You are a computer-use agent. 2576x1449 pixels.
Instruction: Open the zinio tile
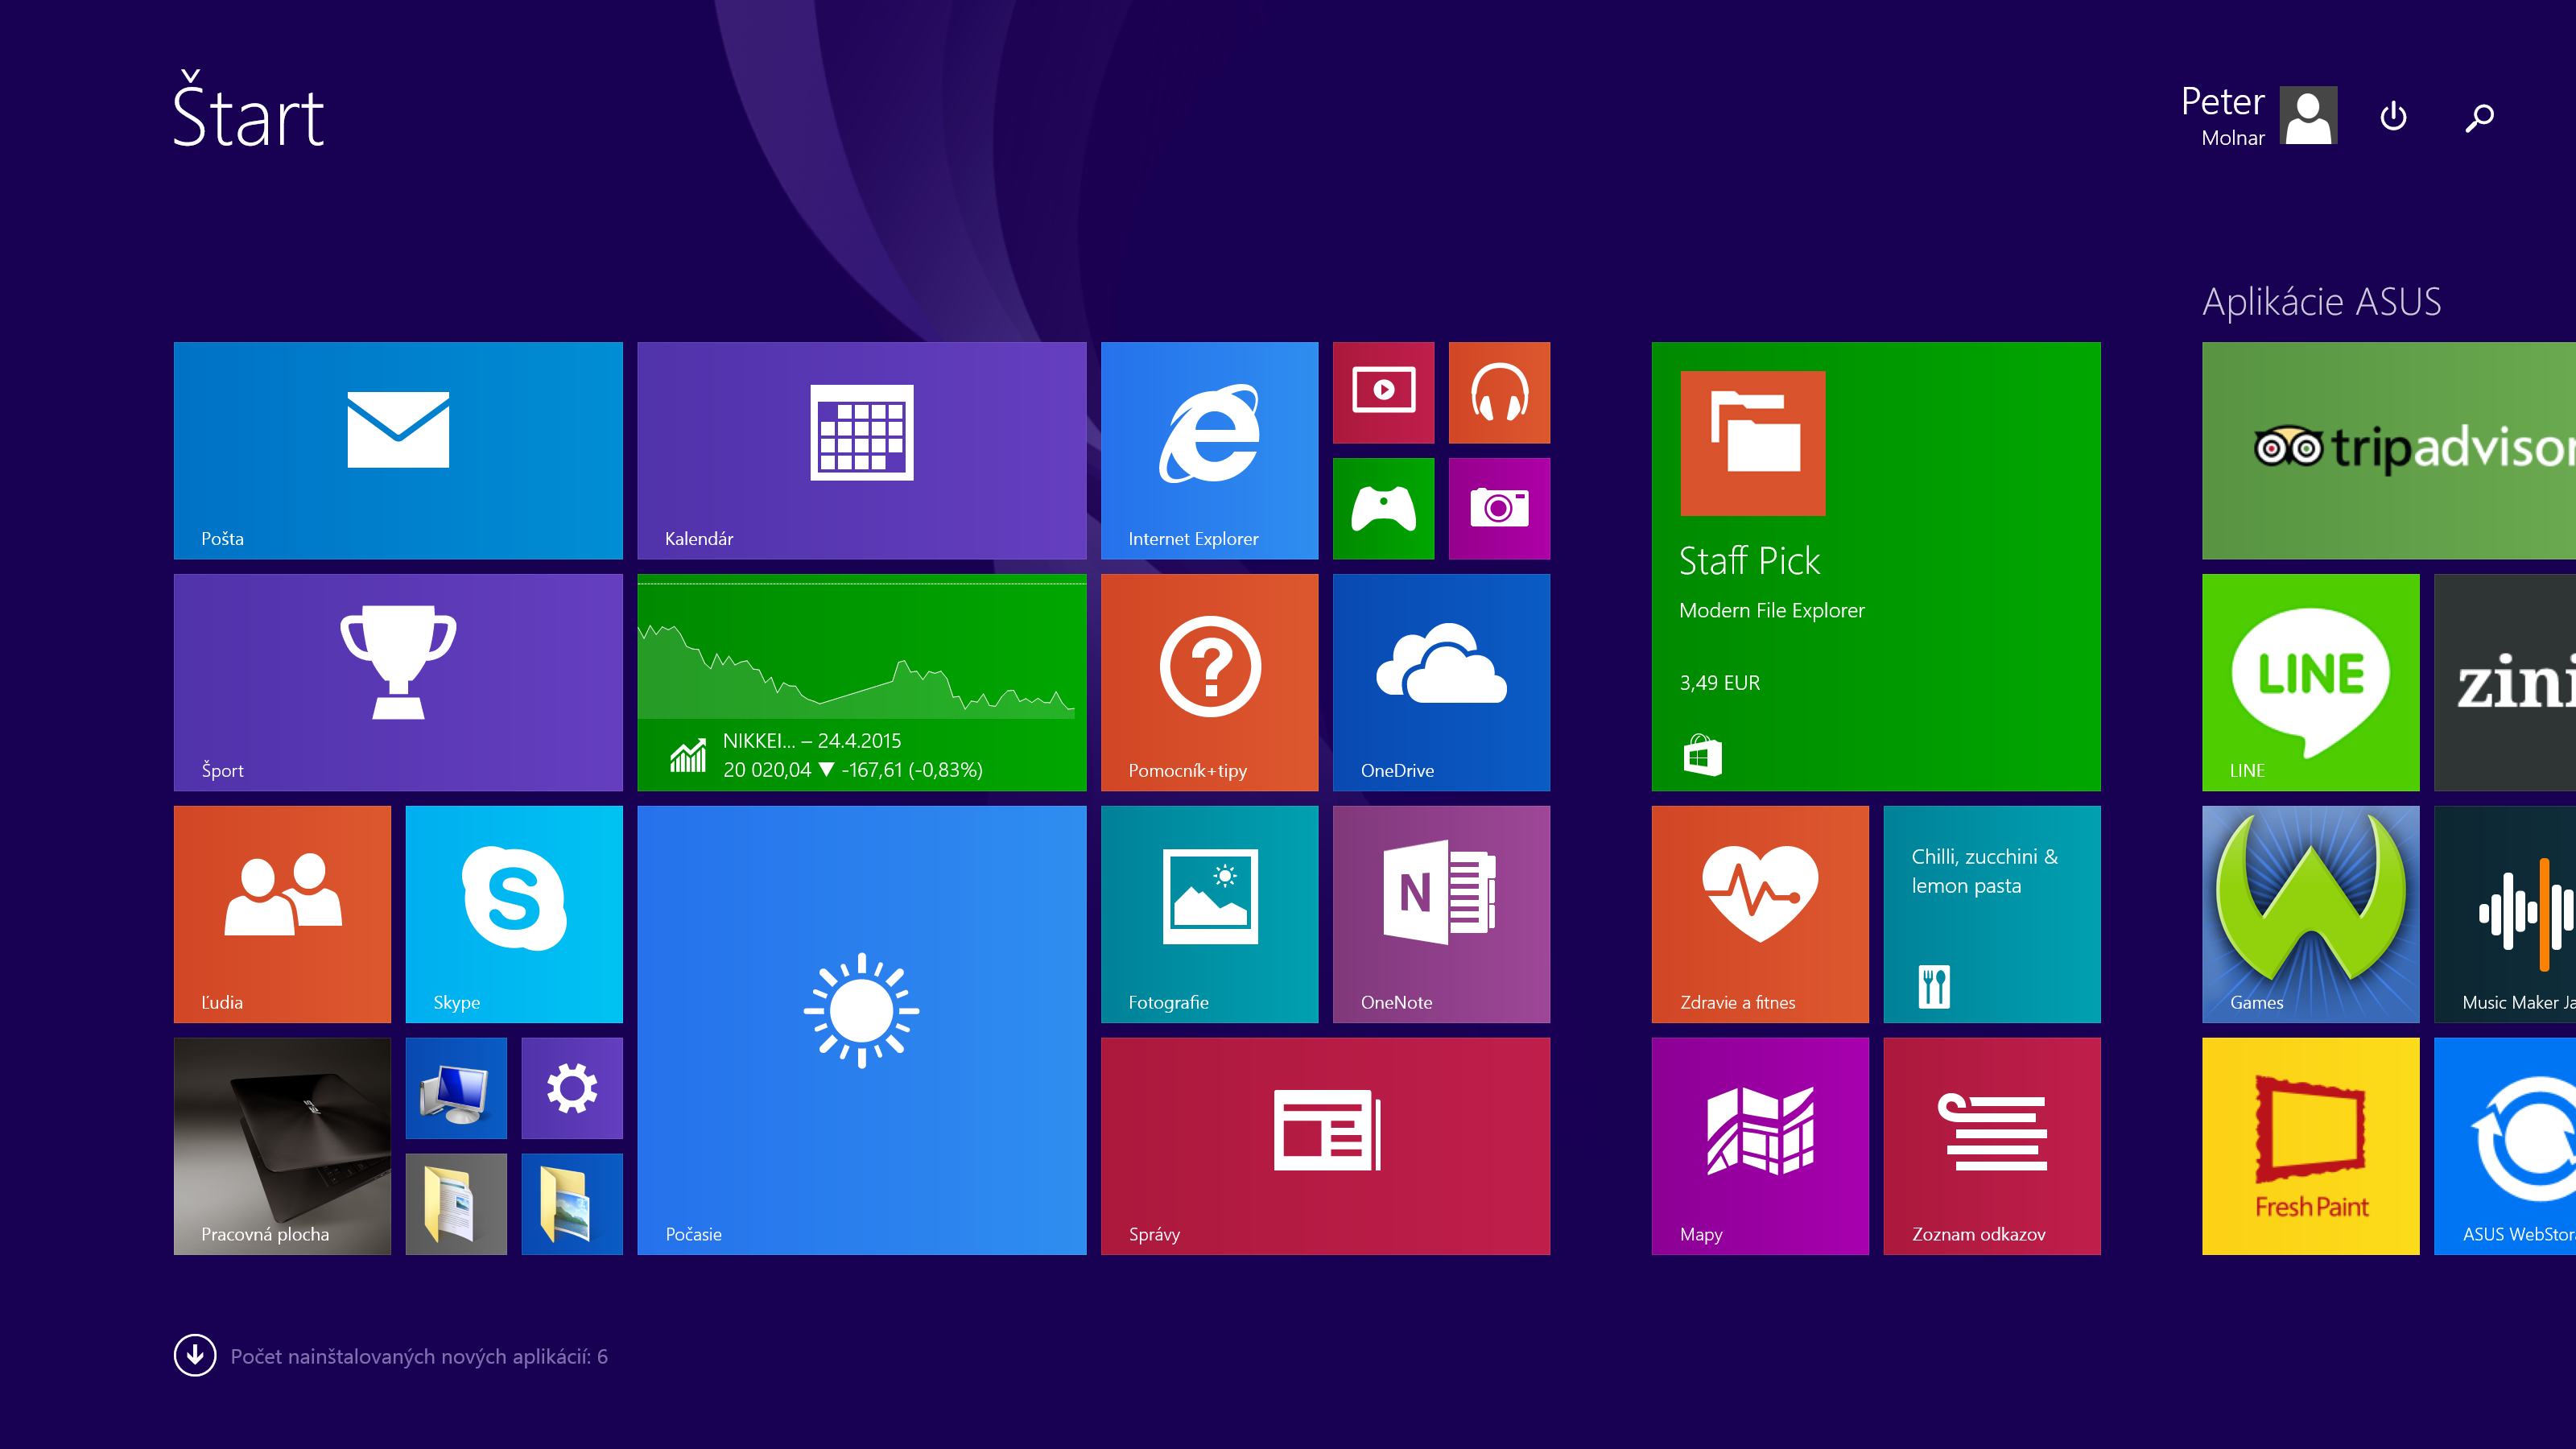pos(2505,682)
